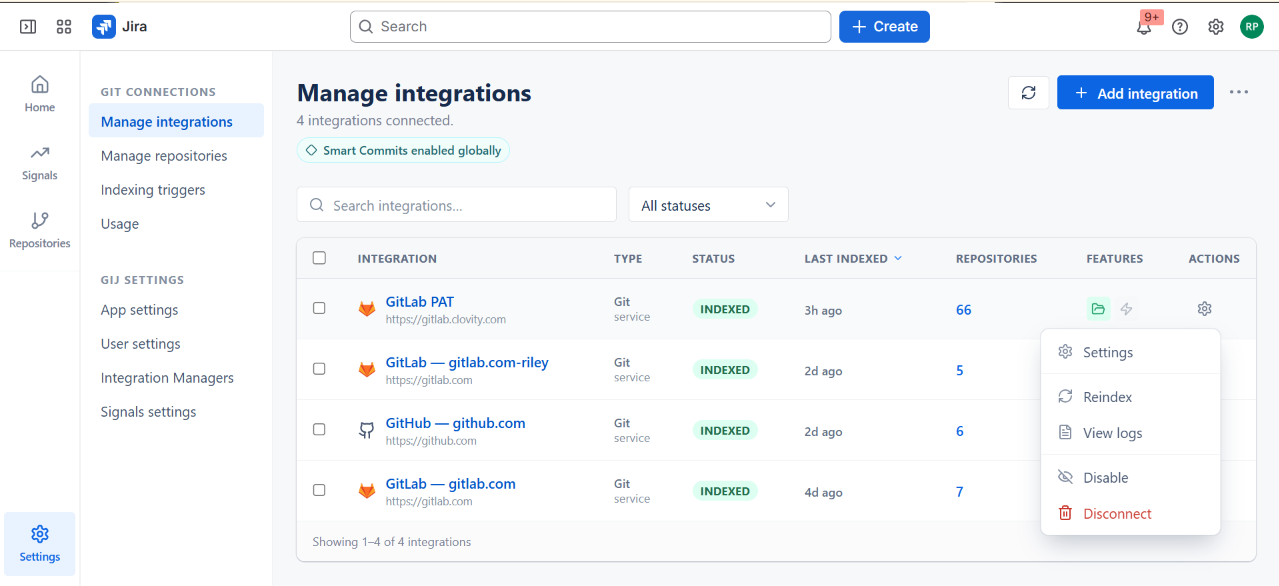Toggle the sidebar collapse icon
Image resolution: width=1279 pixels, height=586 pixels.
pos(28,27)
